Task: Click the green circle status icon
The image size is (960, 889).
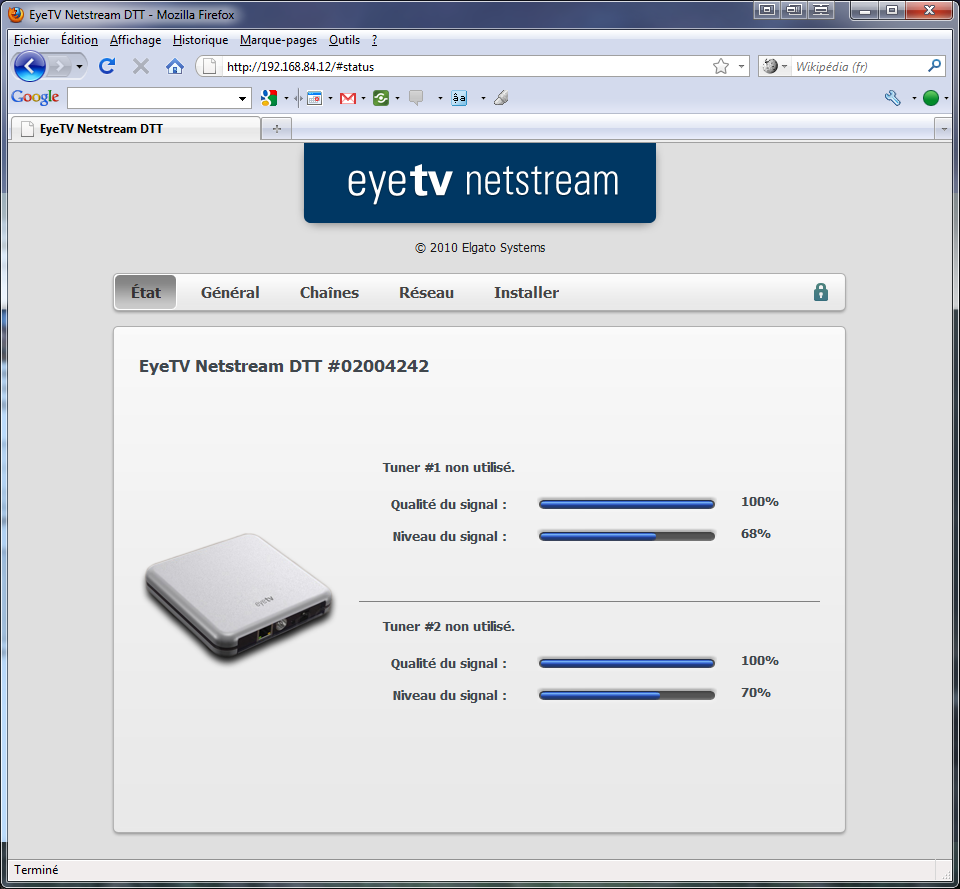Action: click(x=931, y=98)
